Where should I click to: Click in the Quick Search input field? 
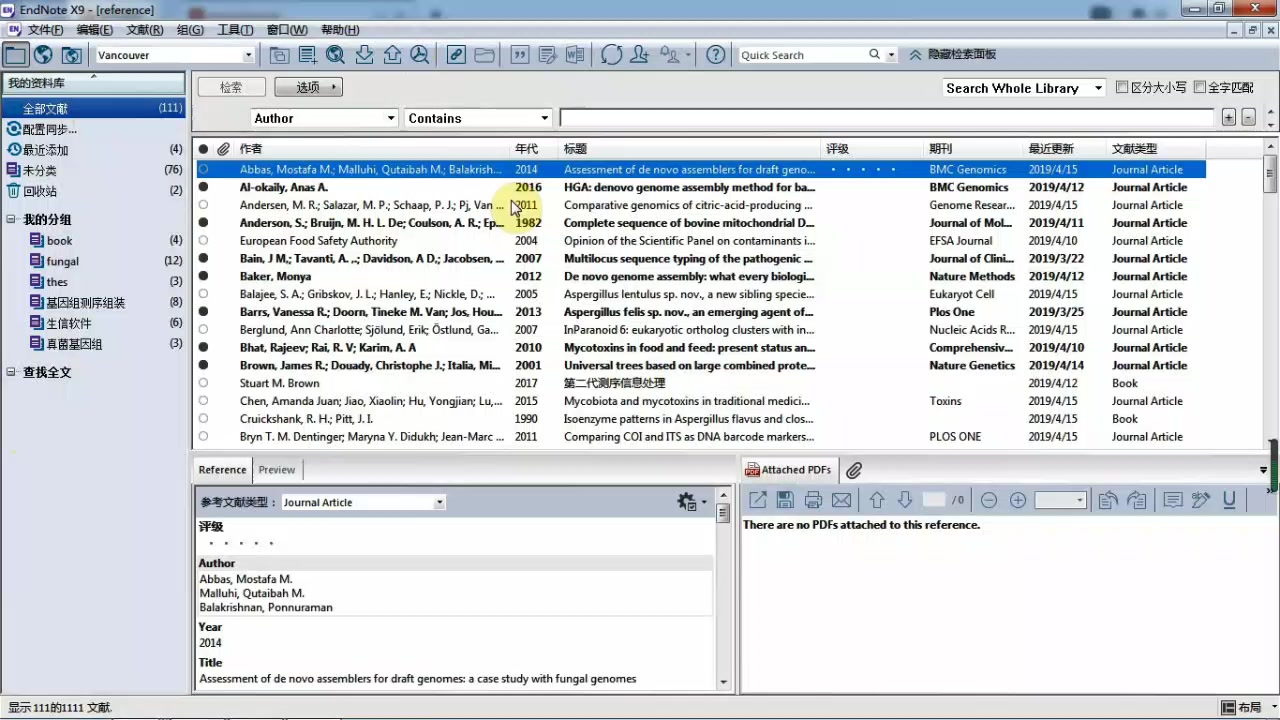click(803, 55)
